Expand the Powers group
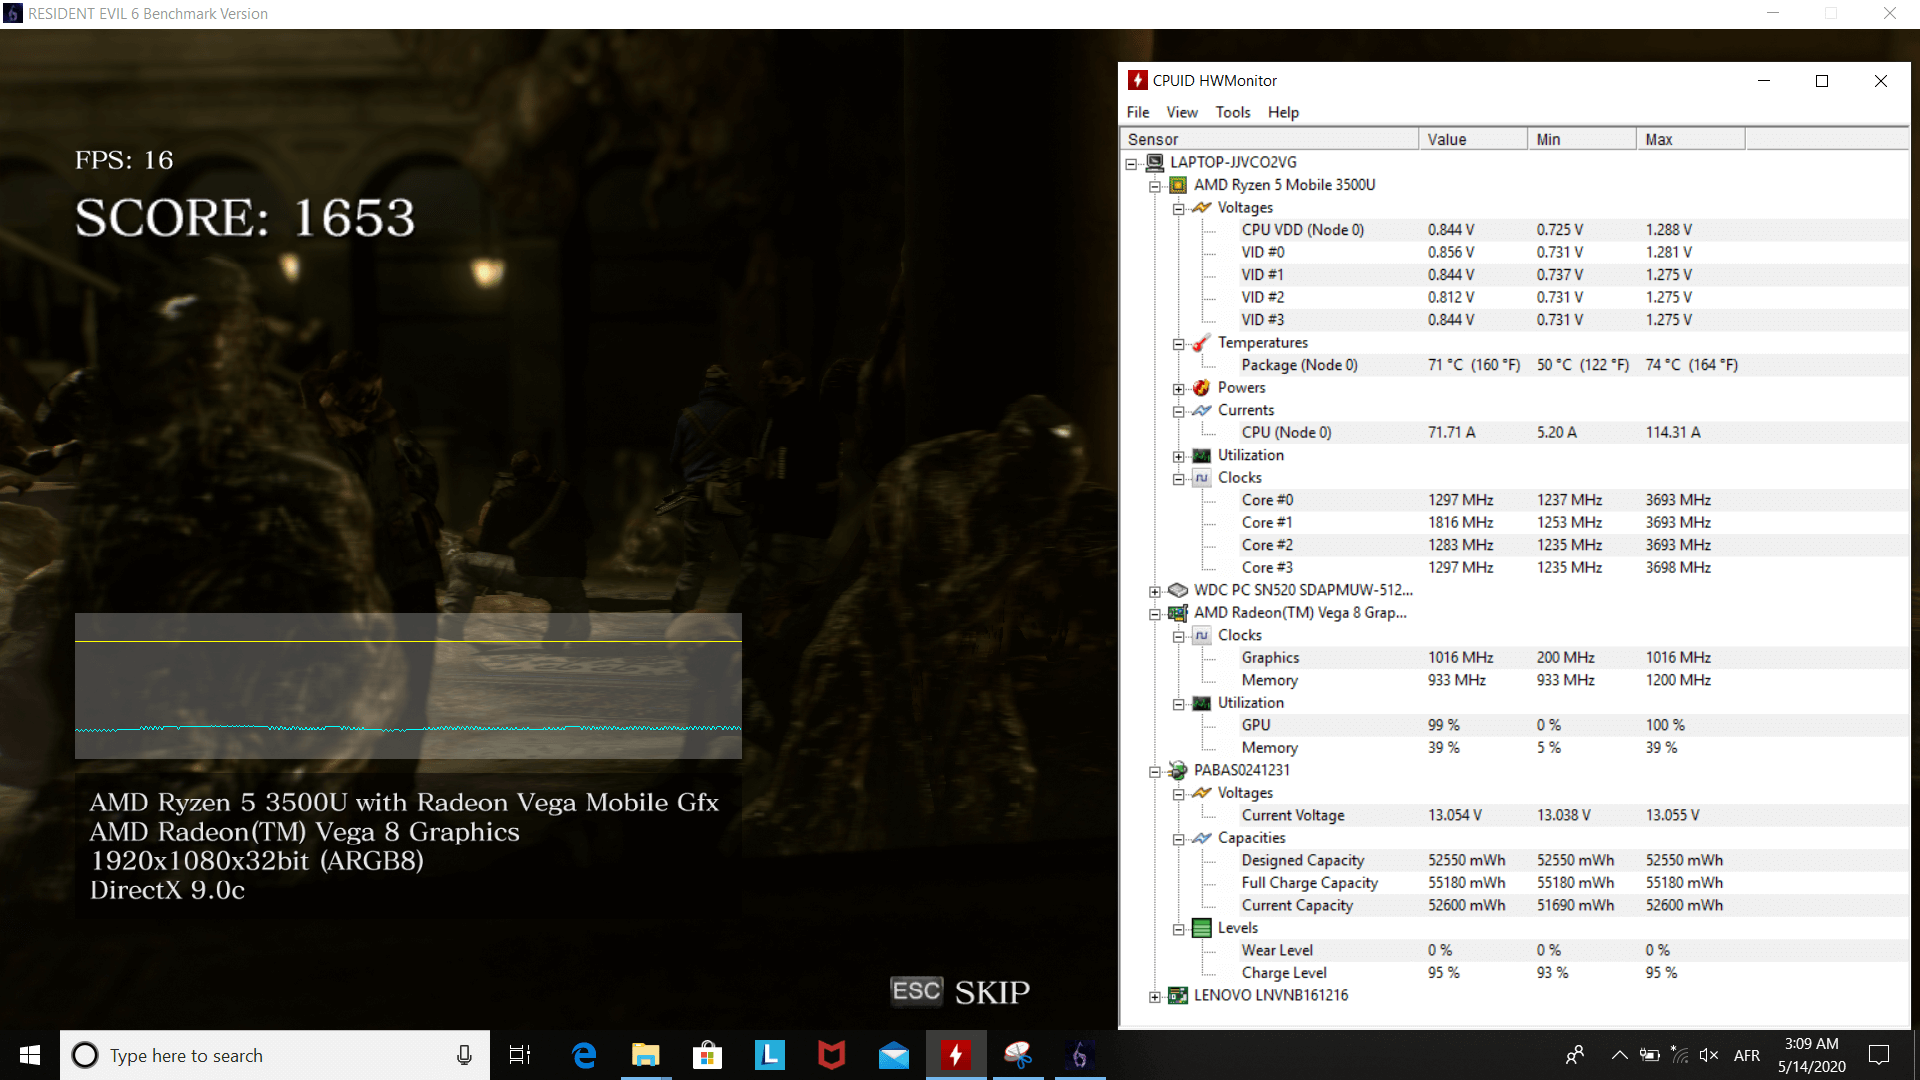 click(1179, 388)
